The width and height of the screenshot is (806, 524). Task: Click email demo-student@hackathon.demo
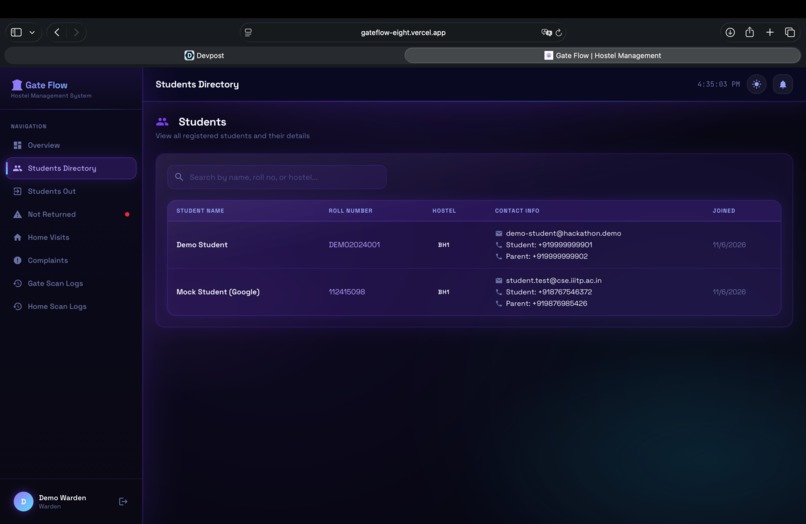563,233
